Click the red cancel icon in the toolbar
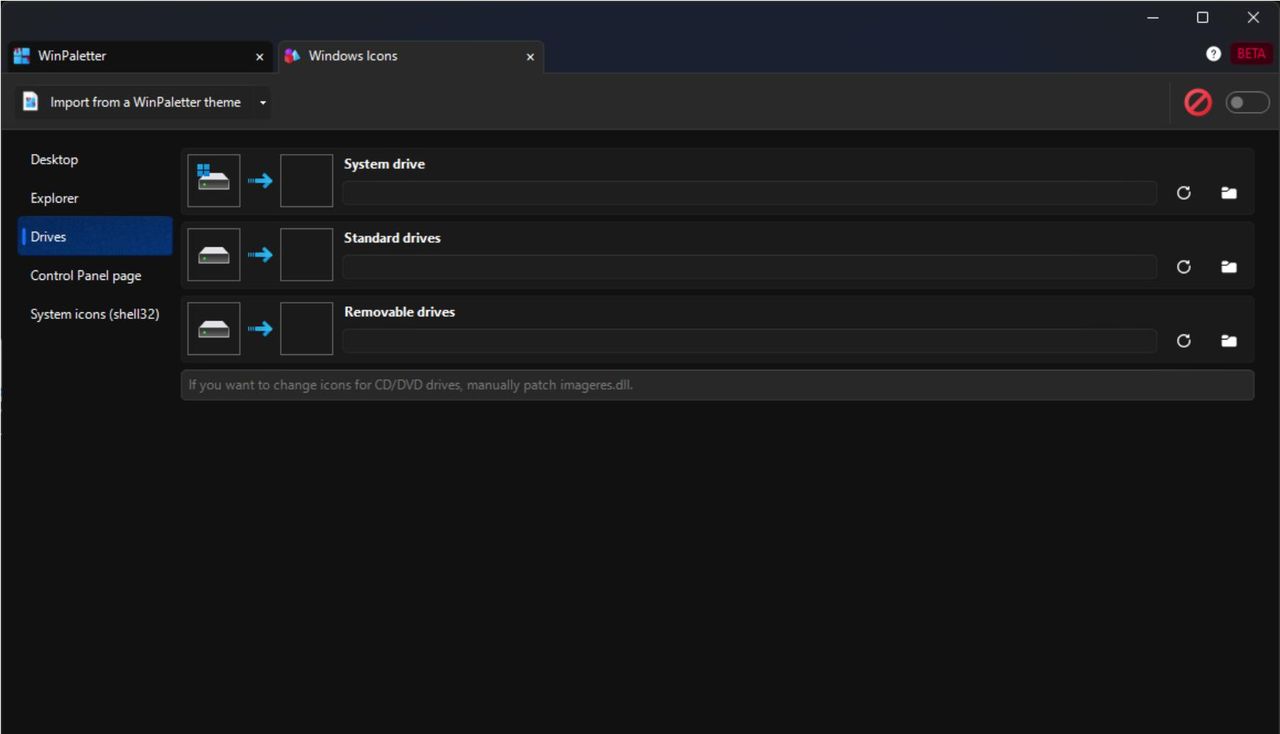 (1197, 102)
